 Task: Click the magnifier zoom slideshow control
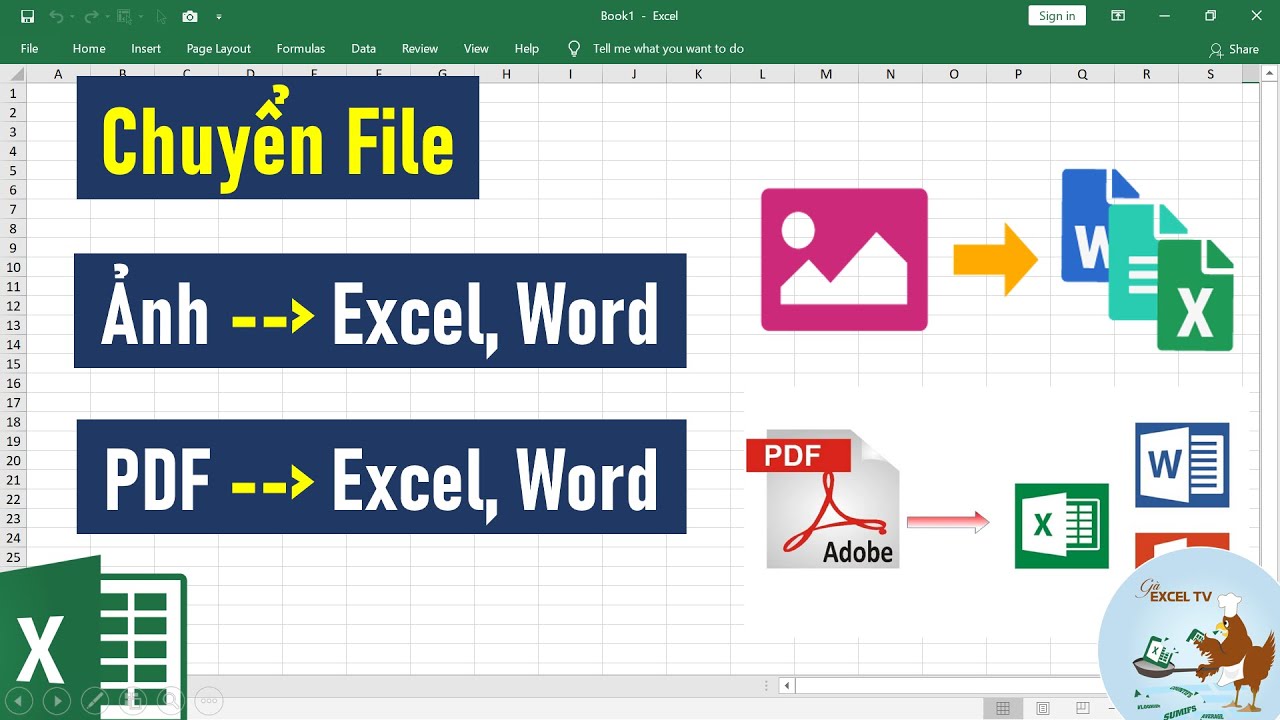tap(170, 701)
